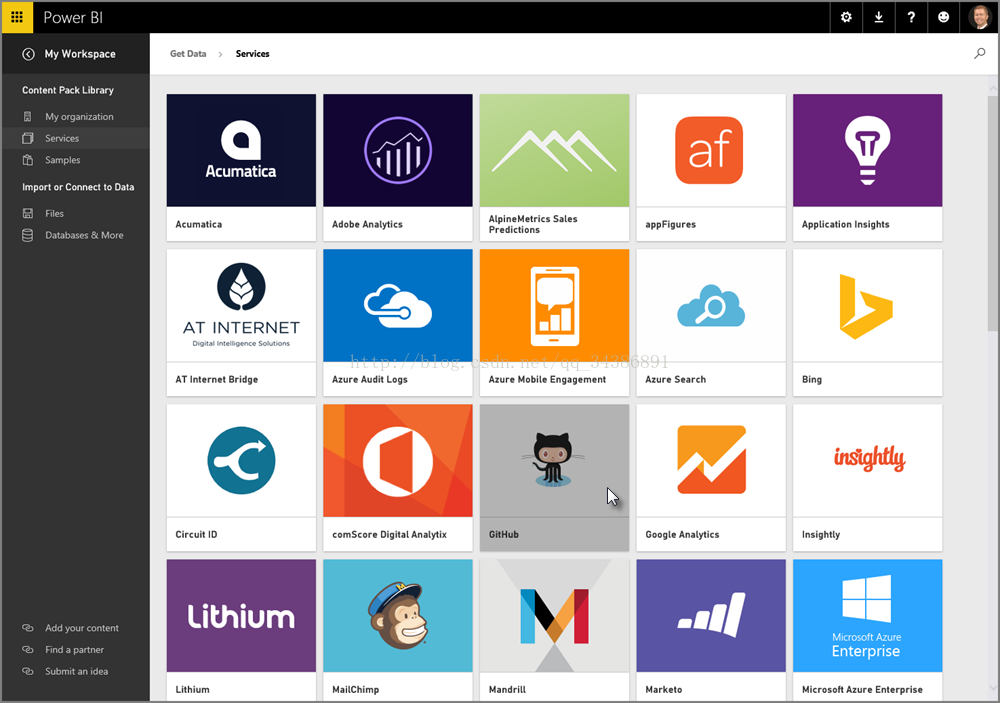Open Application Insights lightbulb logo
Screen dimensions: 1000x703
pos(867,151)
